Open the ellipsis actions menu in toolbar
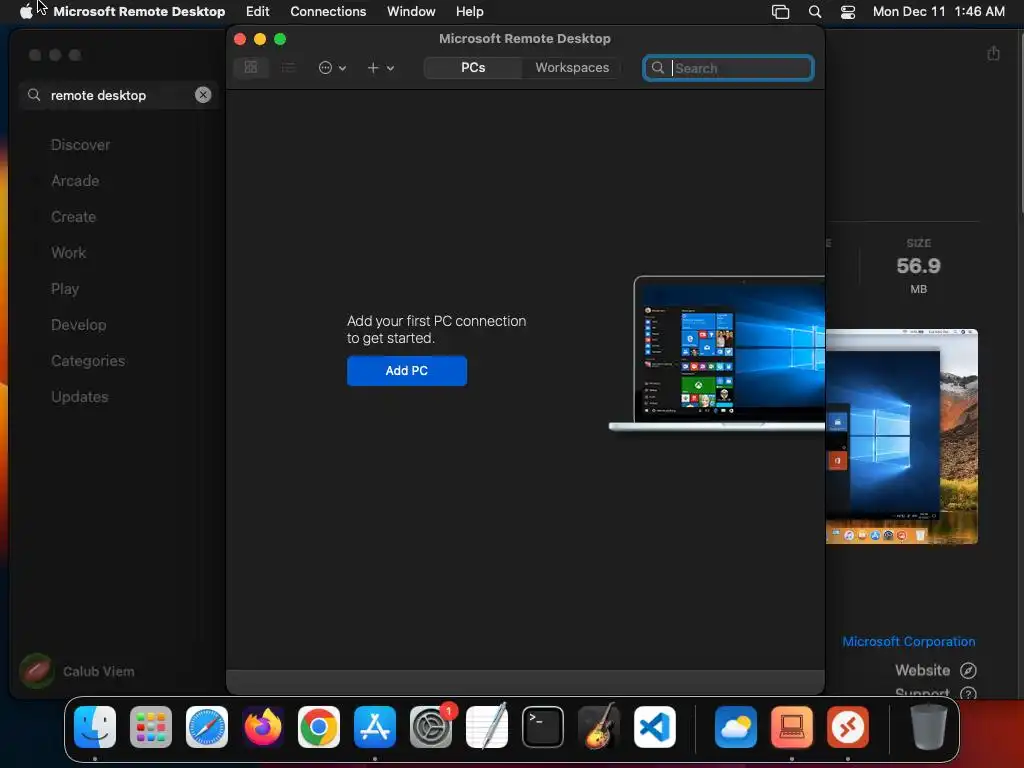 [332, 67]
